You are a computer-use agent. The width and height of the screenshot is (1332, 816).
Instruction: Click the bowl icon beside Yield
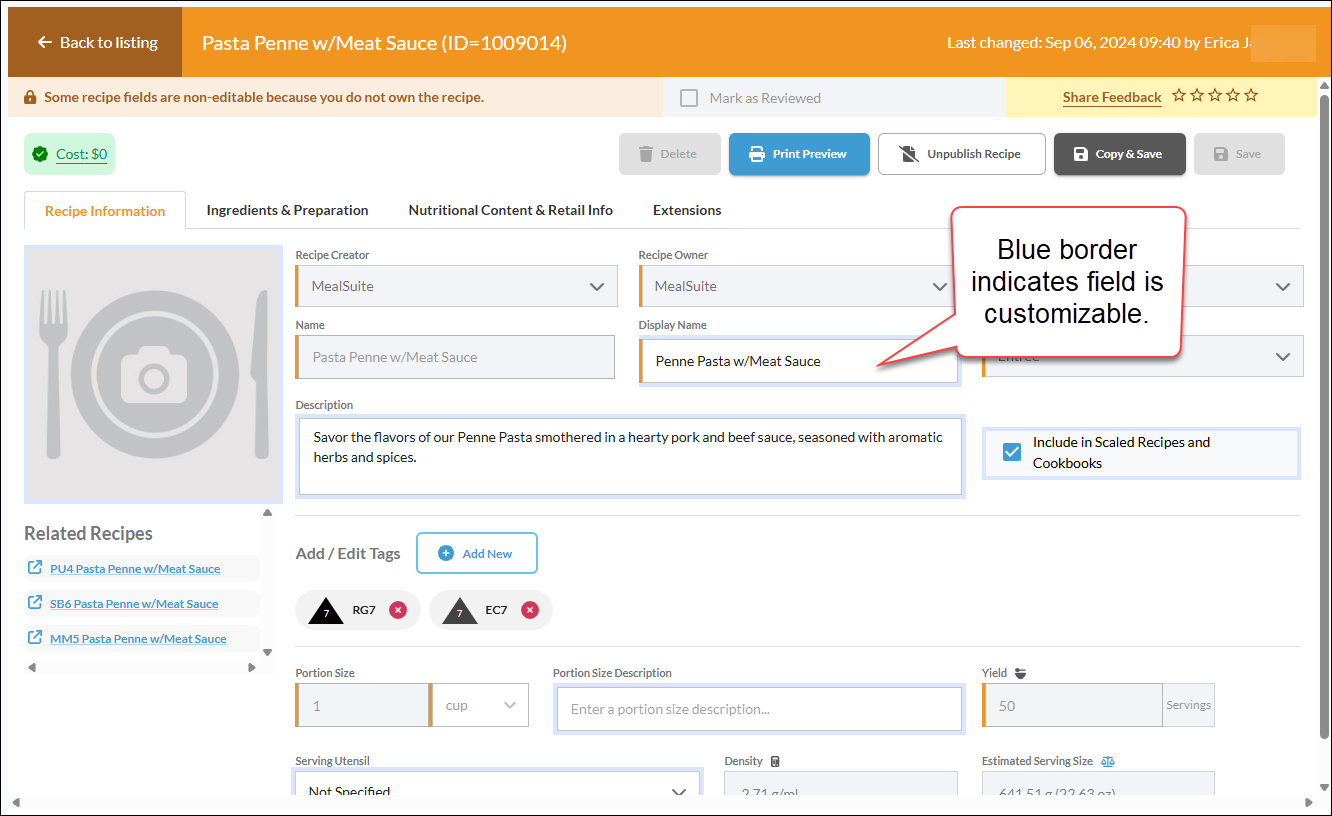1021,673
